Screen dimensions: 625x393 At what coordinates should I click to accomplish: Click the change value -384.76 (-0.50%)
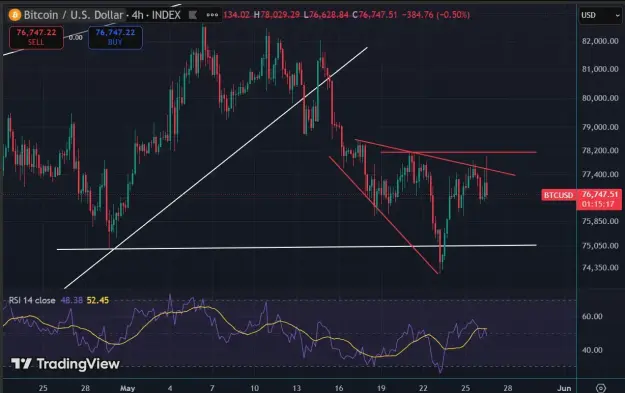[x=436, y=15]
